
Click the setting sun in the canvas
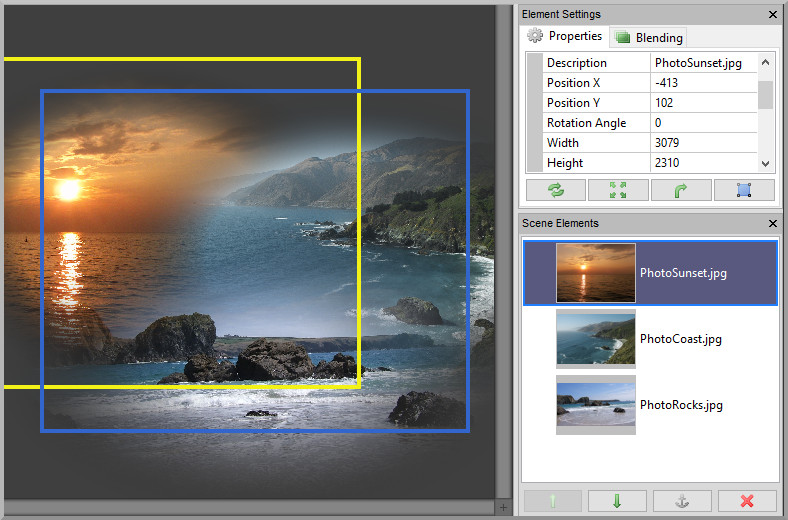(68, 190)
